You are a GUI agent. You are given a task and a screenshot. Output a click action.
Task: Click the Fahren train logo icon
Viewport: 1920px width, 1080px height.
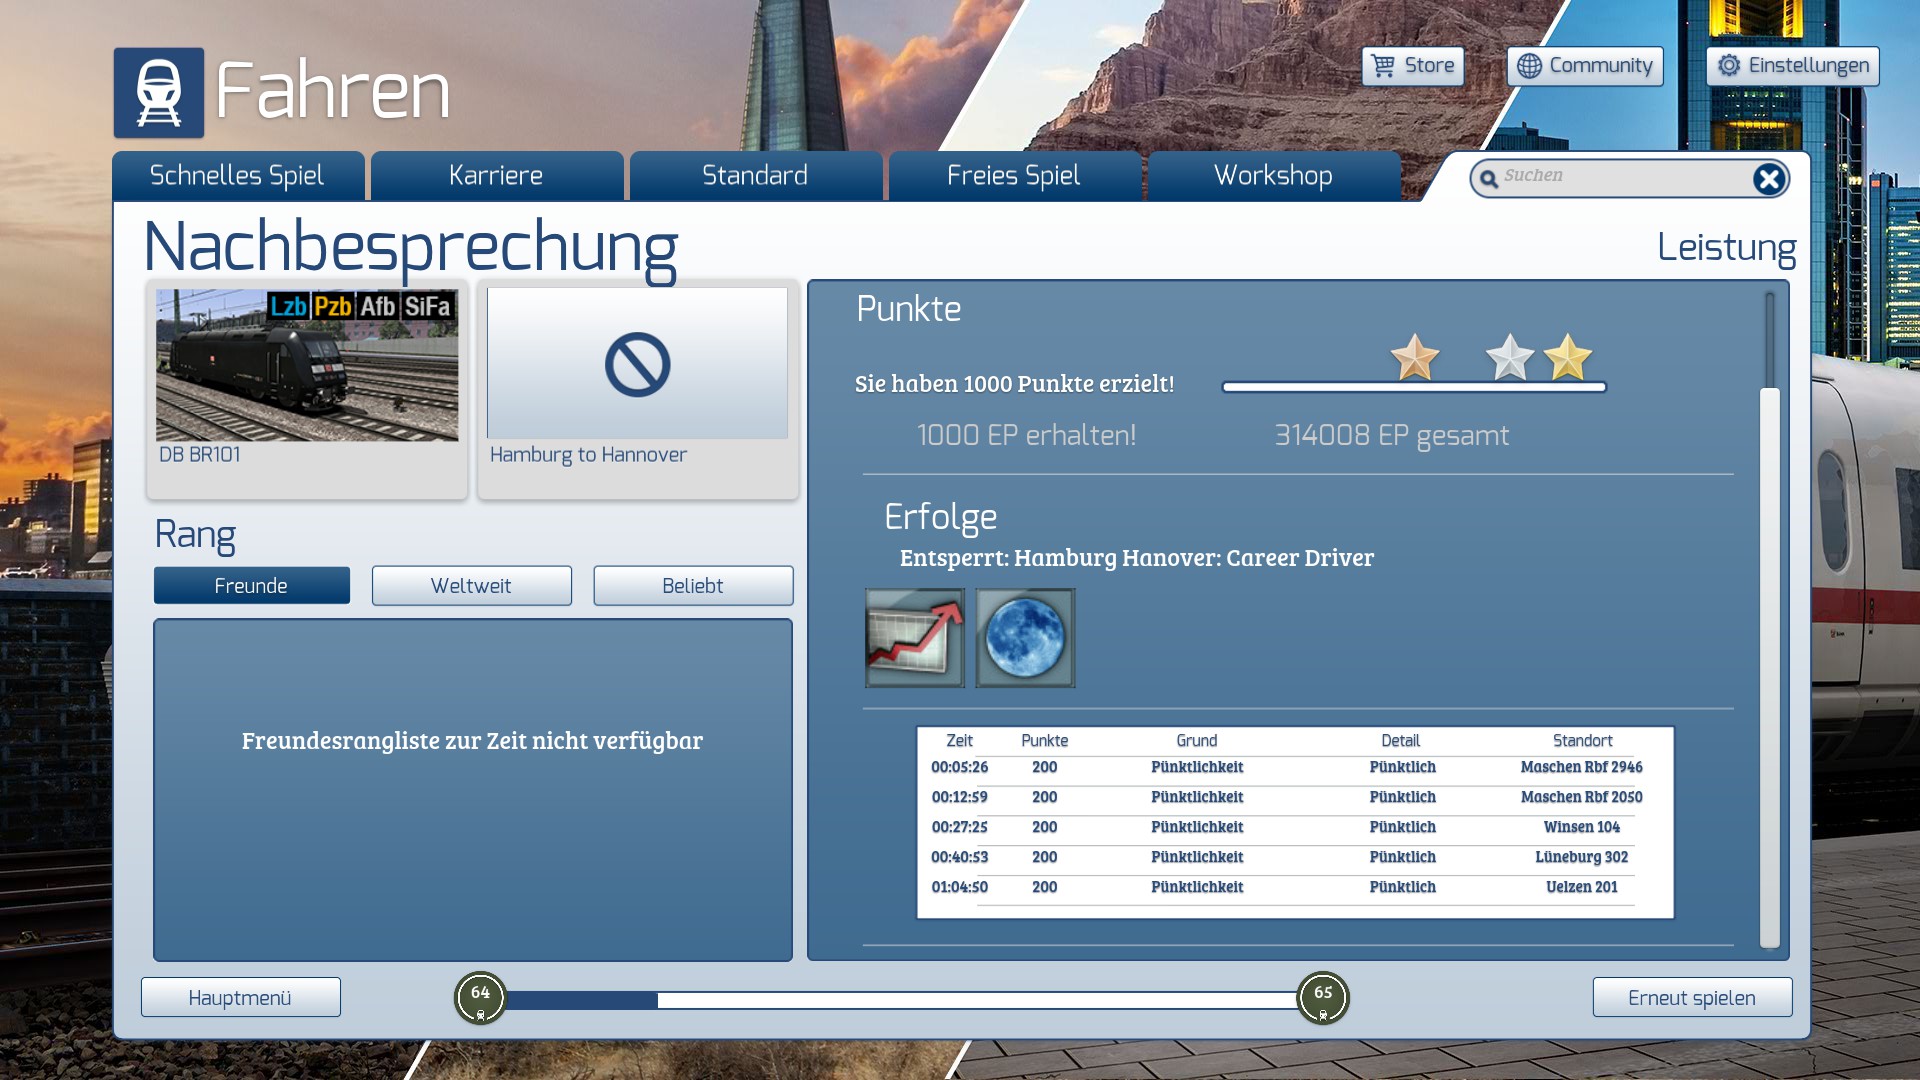click(158, 92)
